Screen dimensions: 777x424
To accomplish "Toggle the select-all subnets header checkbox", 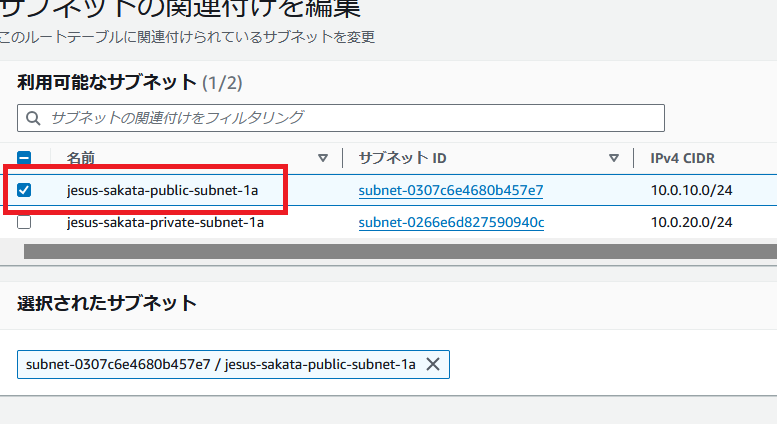I will pos(24,158).
